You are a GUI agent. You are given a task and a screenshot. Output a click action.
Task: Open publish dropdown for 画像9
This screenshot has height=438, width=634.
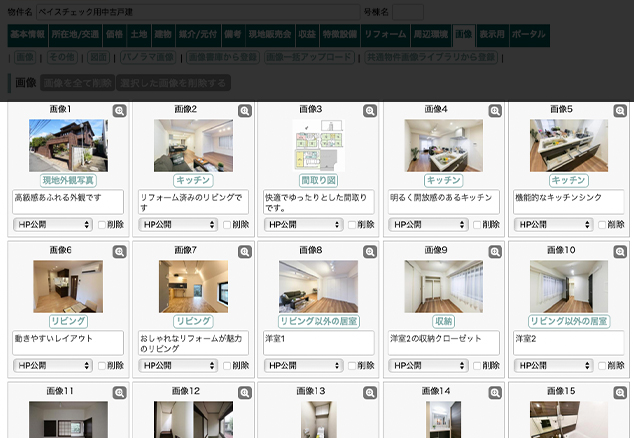428,366
